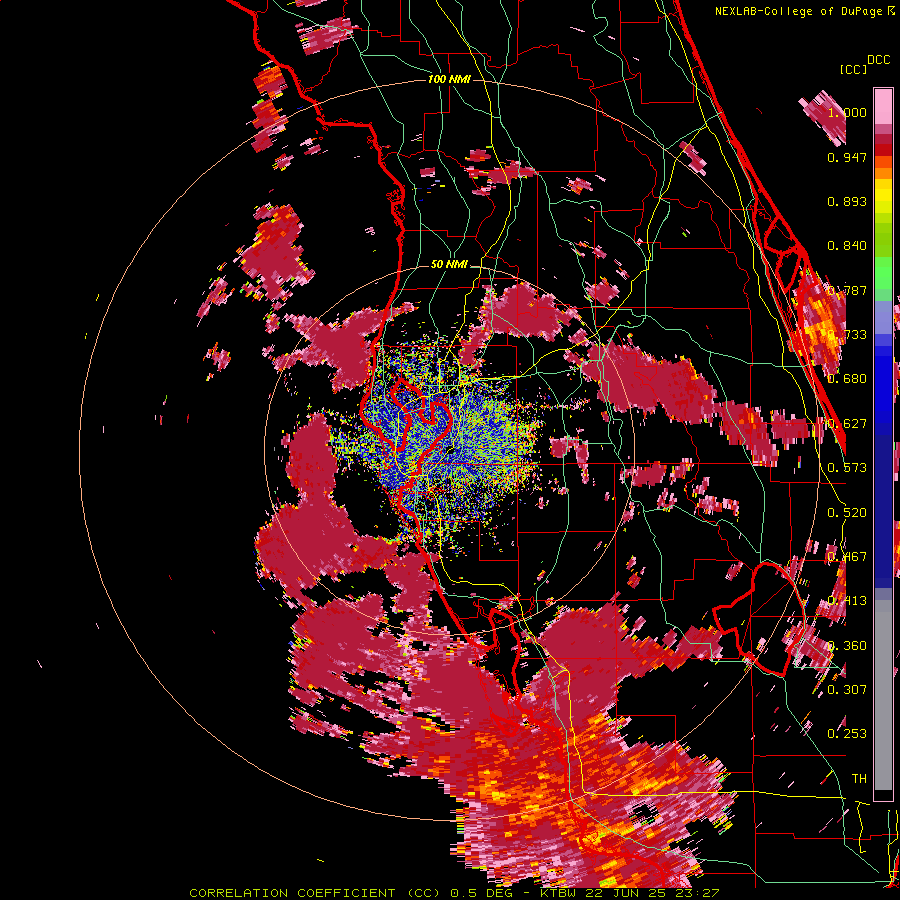This screenshot has height=900, width=900.
Task: Pick the bright green color bar segment
Action: pyautogui.click(x=883, y=272)
